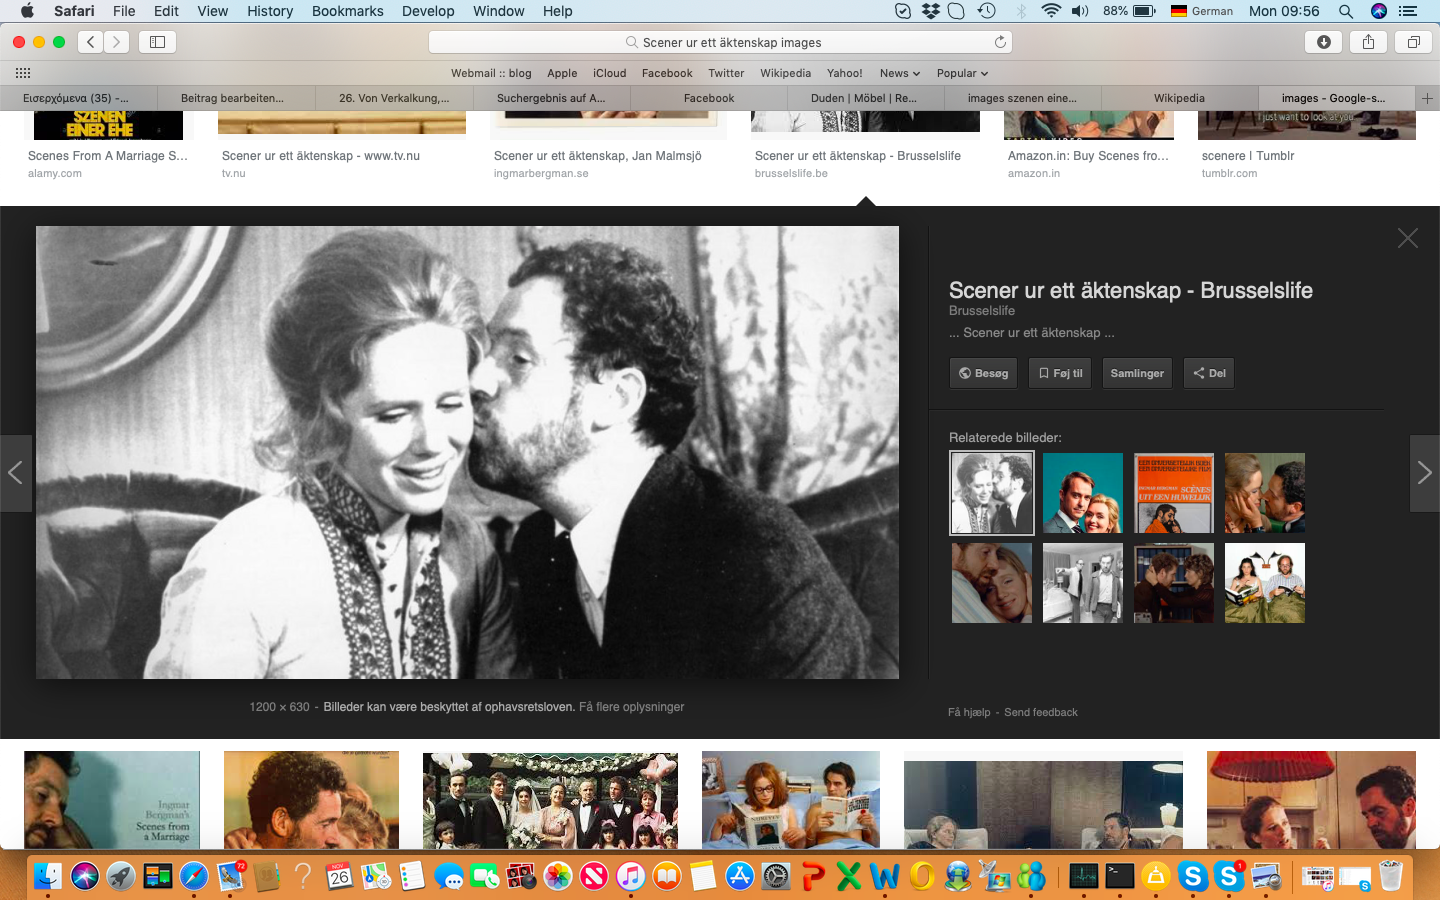Go forward with Safari's forward arrow

click(117, 42)
